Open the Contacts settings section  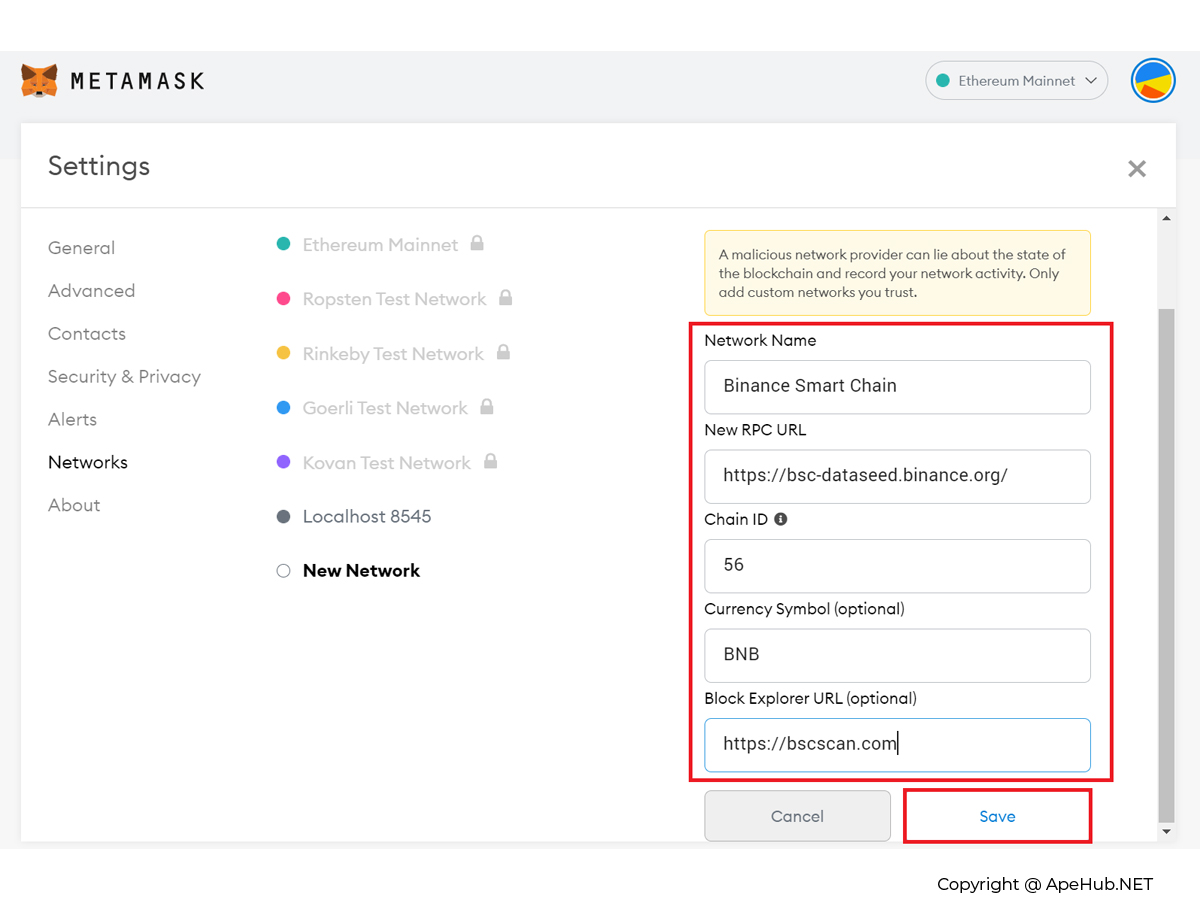[x=87, y=334]
